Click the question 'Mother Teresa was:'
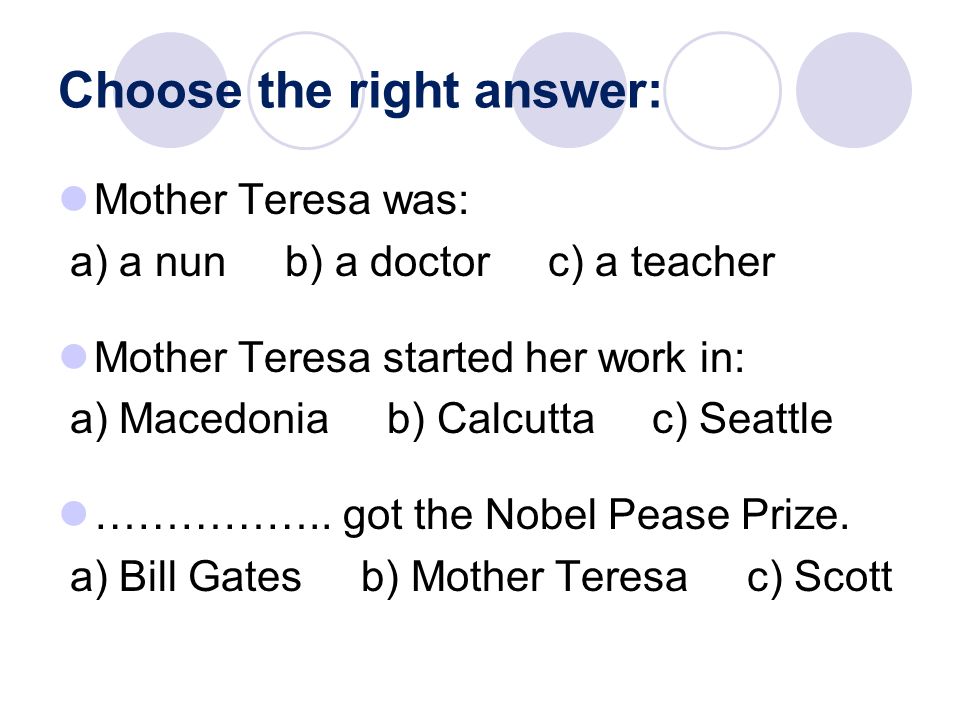The width and height of the screenshot is (960, 720). (x=282, y=200)
